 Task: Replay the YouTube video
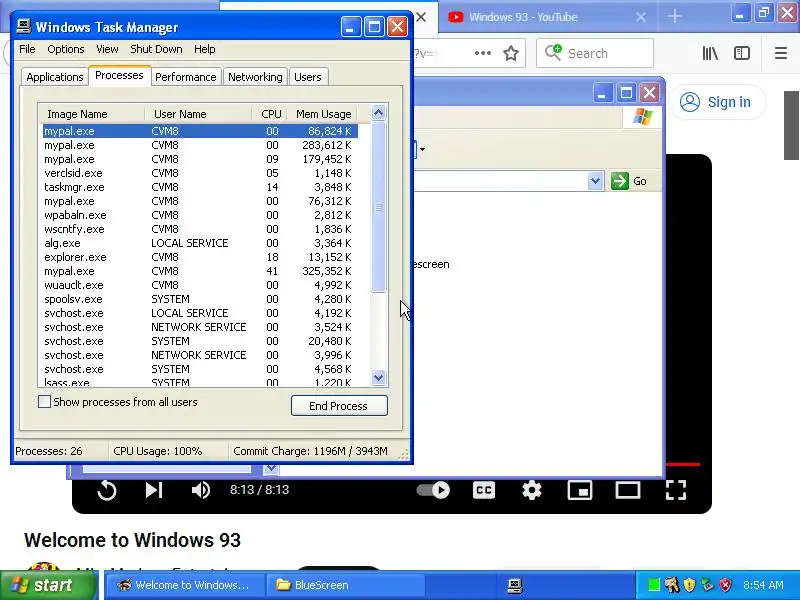pyautogui.click(x=107, y=490)
